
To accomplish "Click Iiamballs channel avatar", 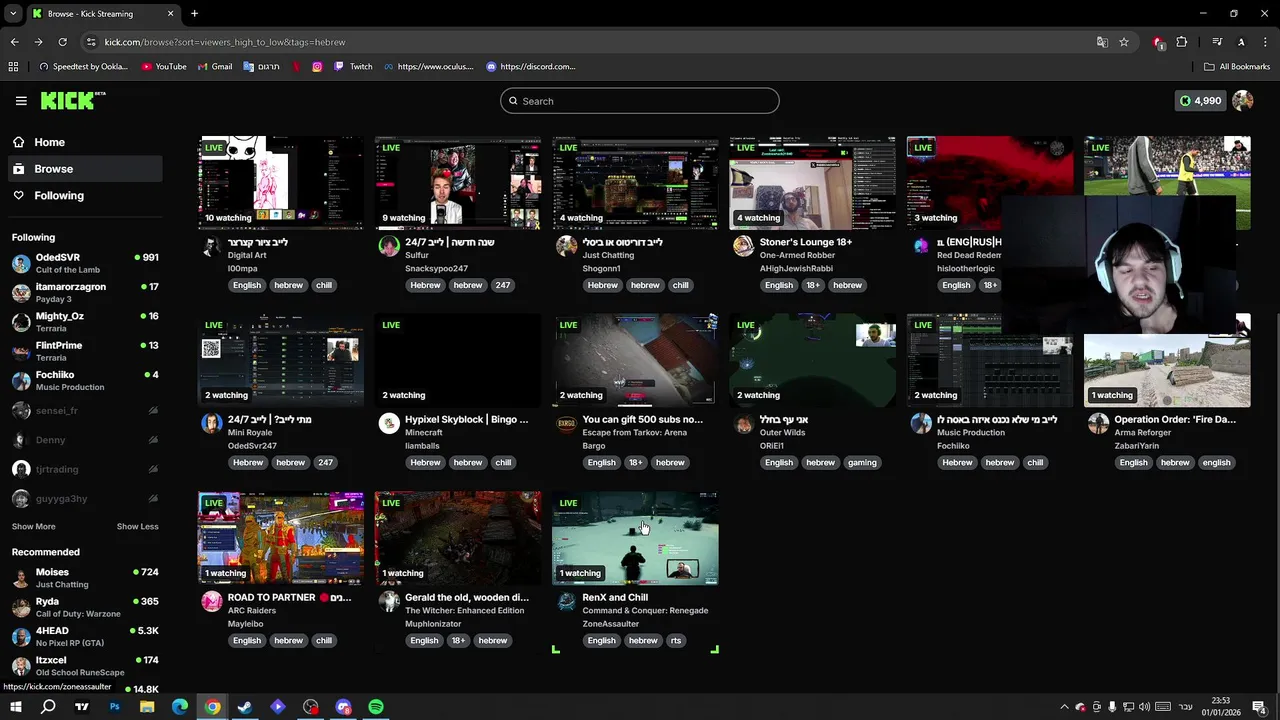I will (389, 424).
